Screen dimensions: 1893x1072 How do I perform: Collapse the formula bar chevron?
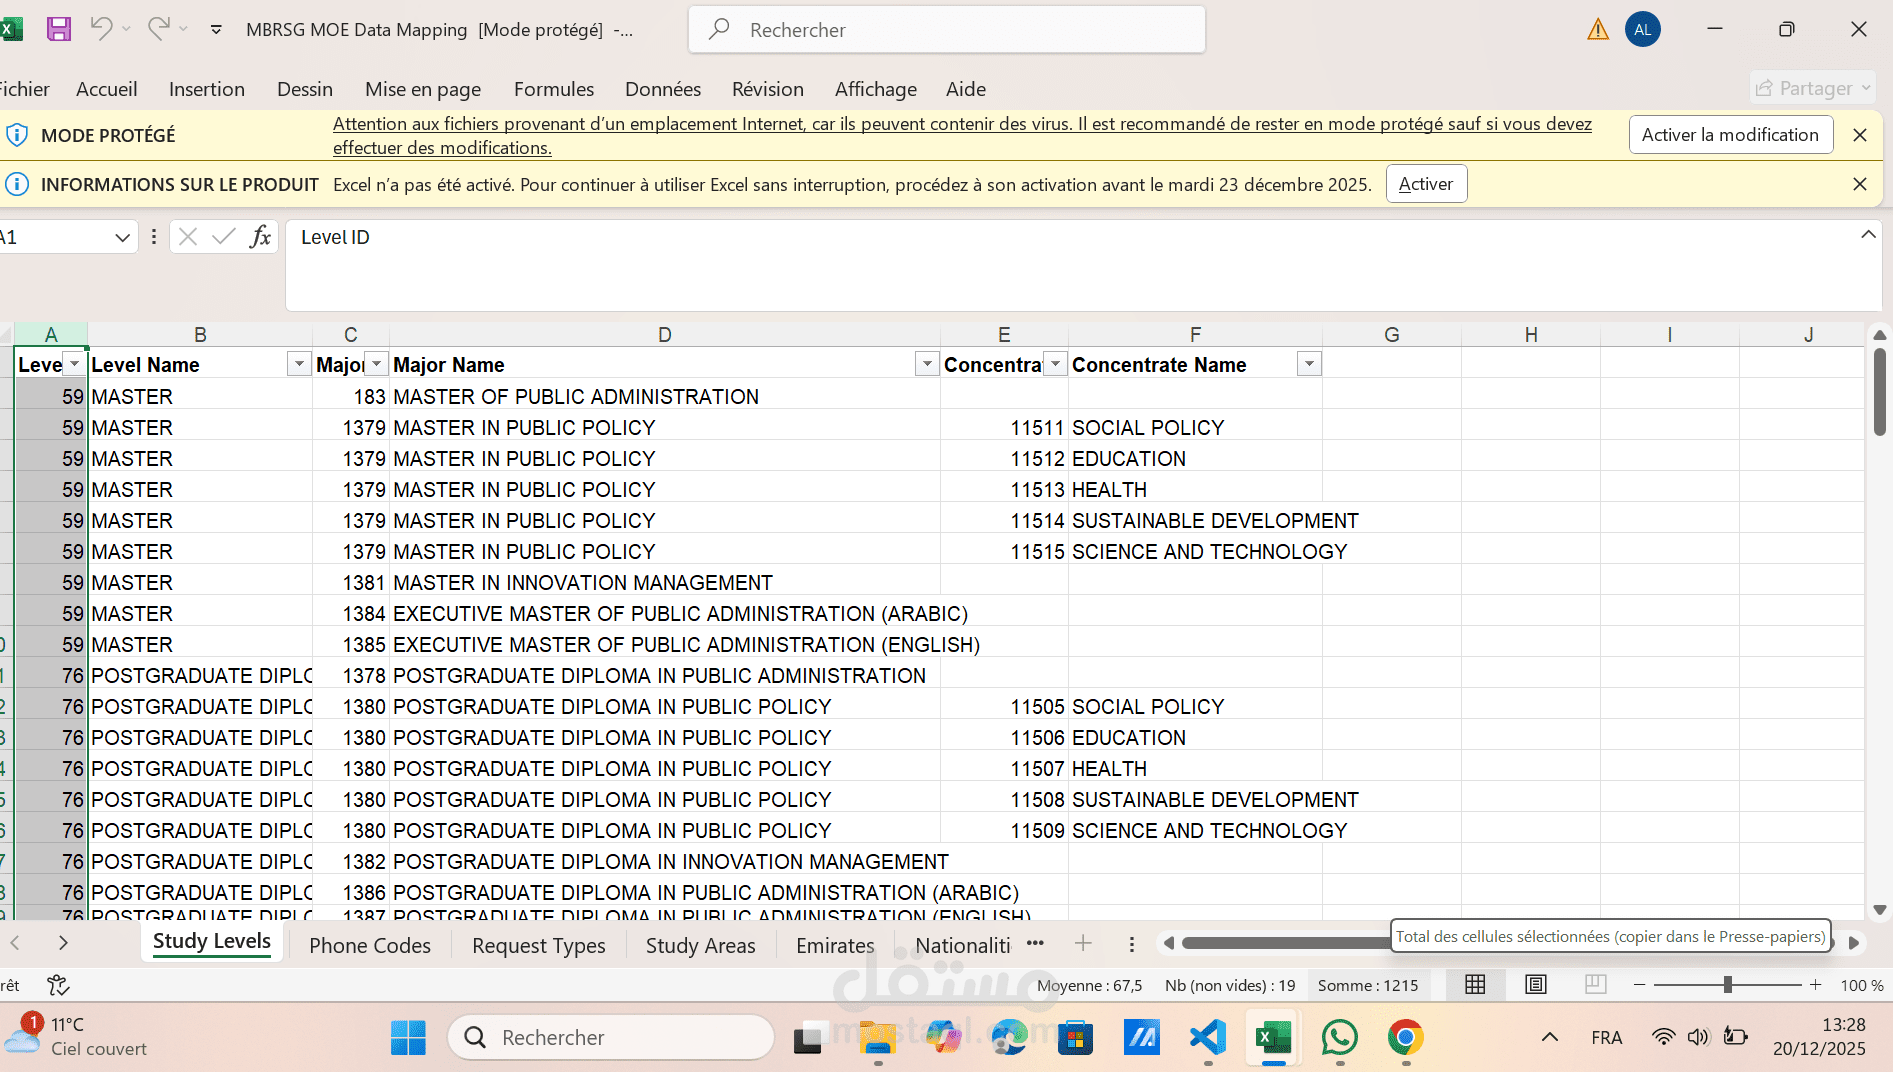coord(1868,234)
